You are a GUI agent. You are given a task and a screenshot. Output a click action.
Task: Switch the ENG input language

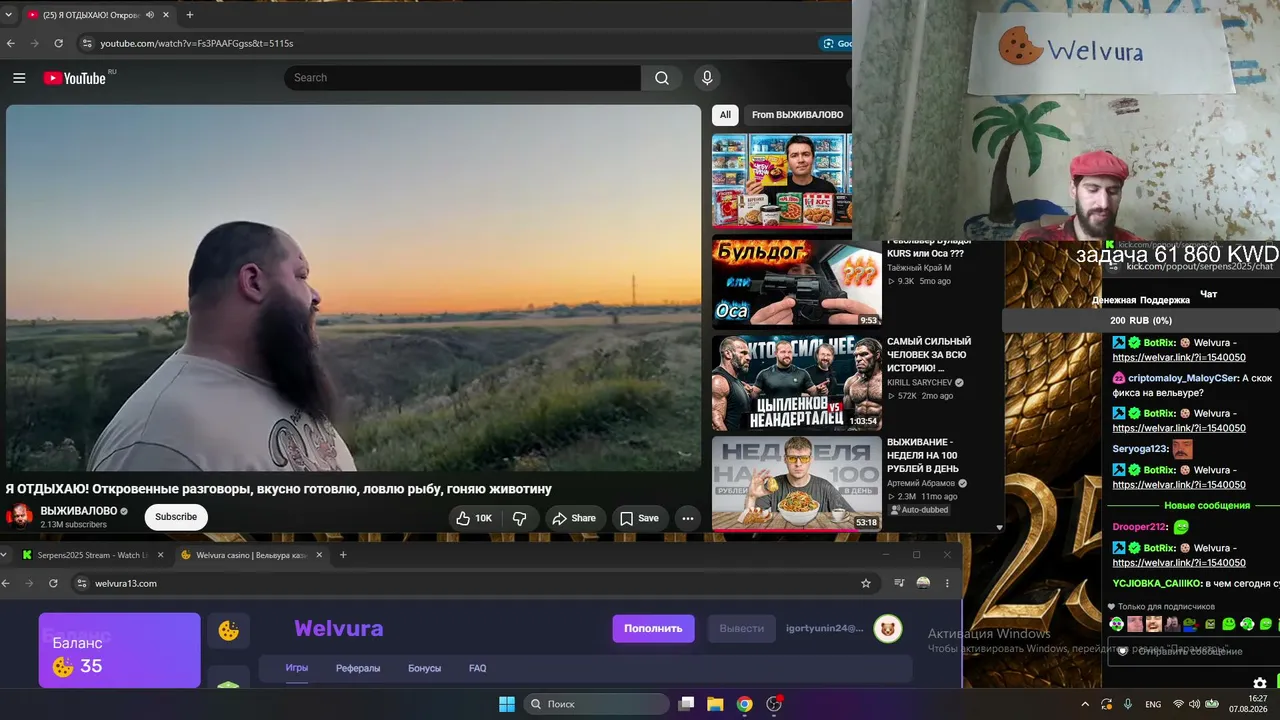pyautogui.click(x=1153, y=704)
